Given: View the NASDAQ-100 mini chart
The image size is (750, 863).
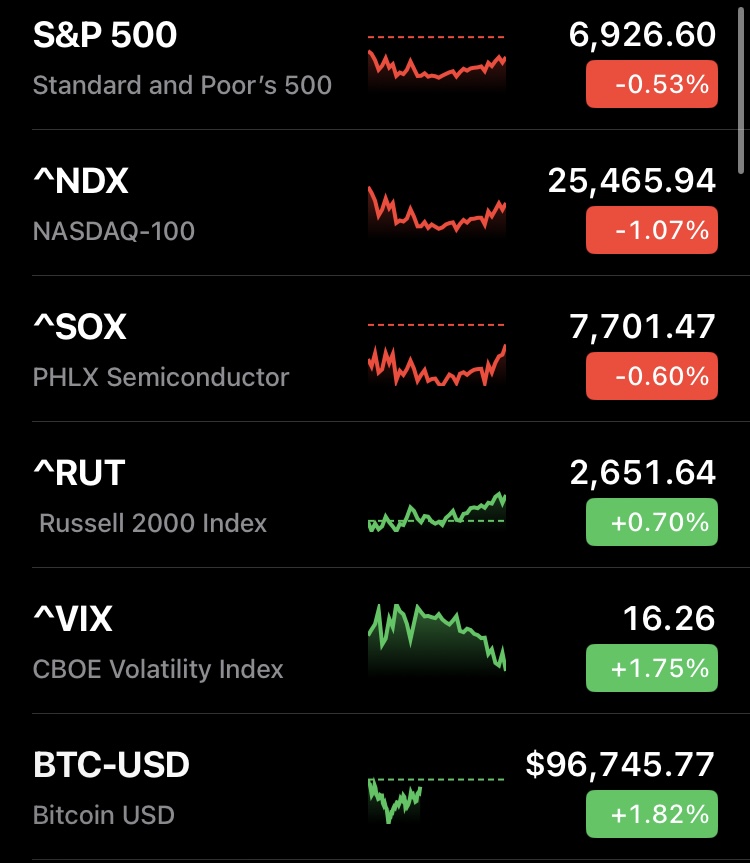Looking at the screenshot, I should (x=437, y=210).
